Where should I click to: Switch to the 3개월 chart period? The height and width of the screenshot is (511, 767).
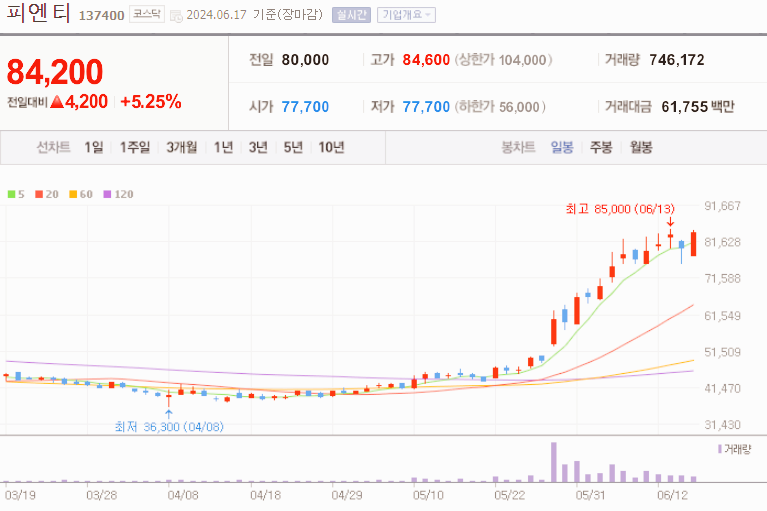[x=181, y=147]
